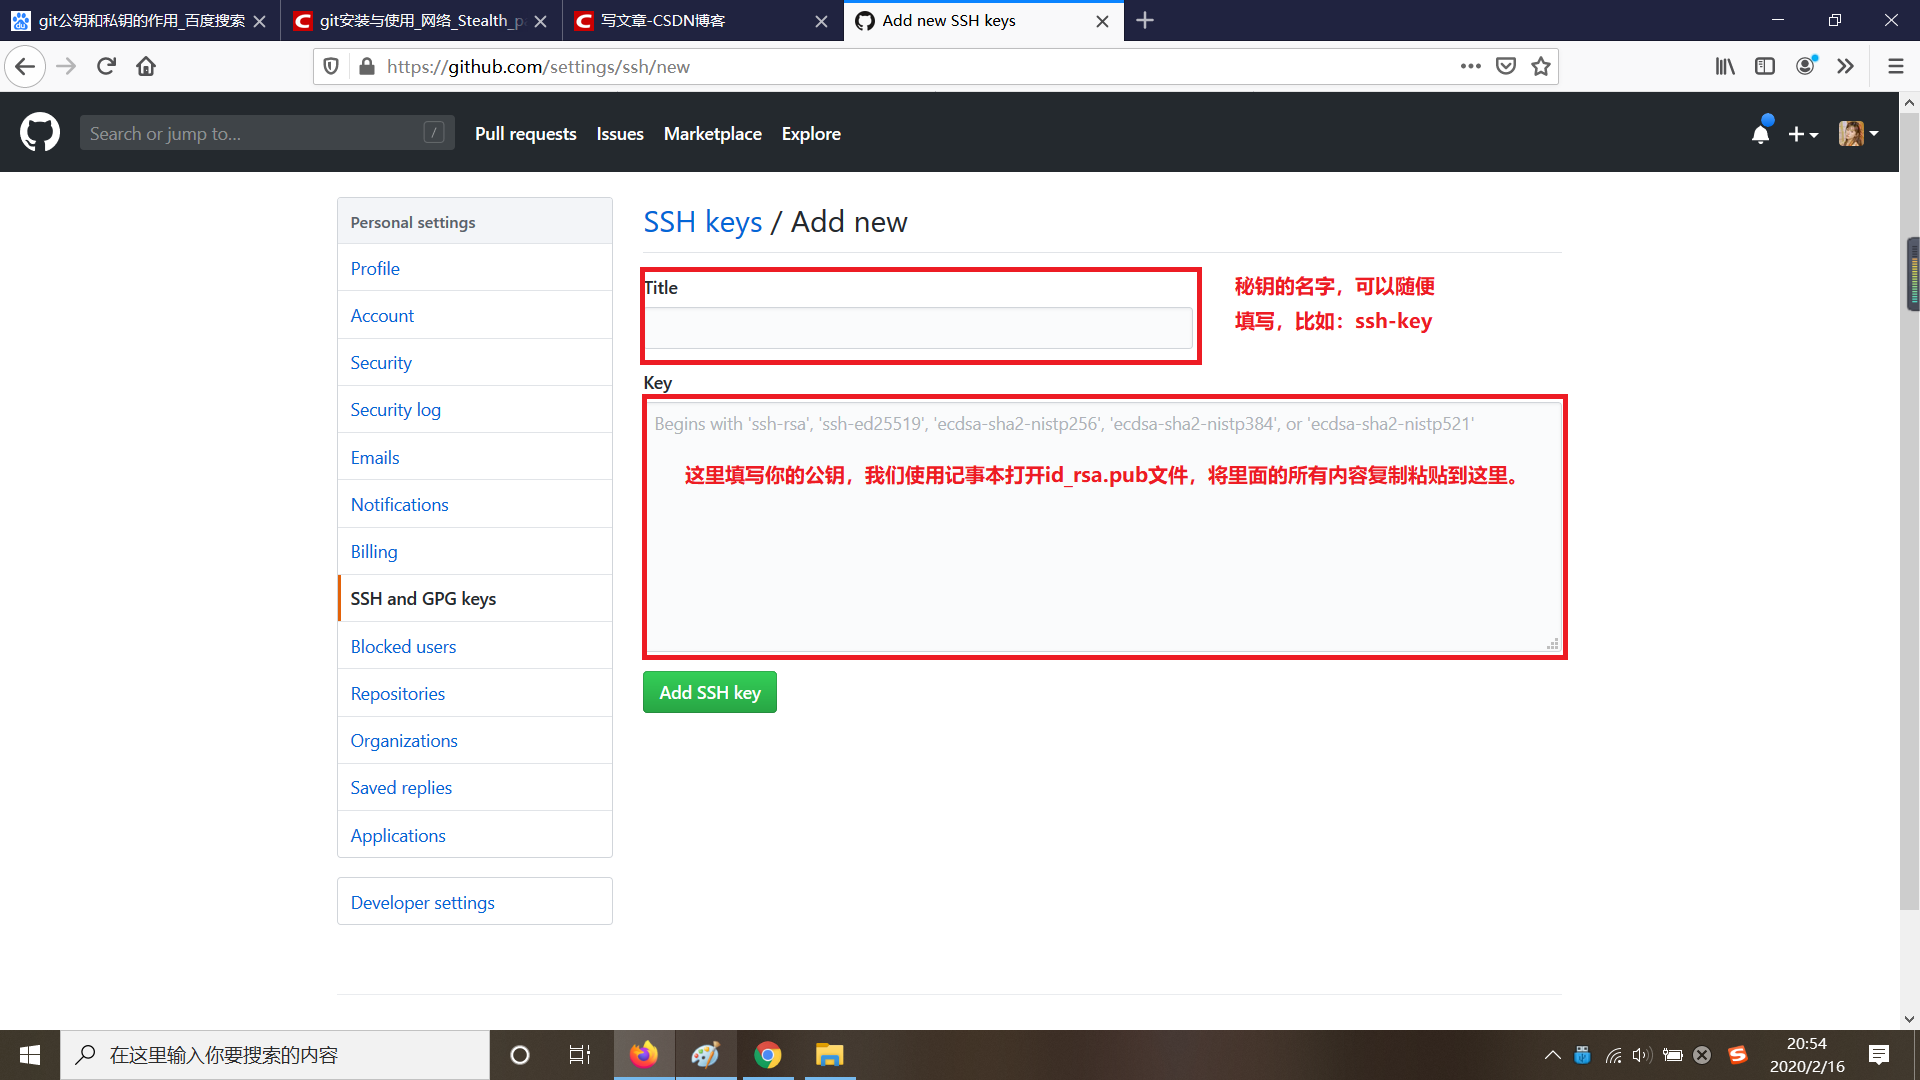
Task: Expand the plus create-new dropdown
Action: tap(1802, 133)
